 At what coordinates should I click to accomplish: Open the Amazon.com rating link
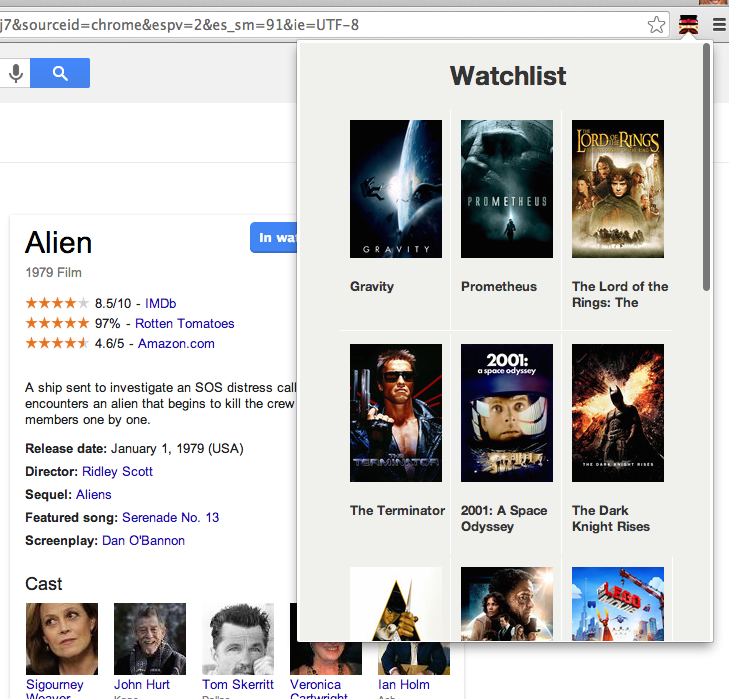click(176, 343)
